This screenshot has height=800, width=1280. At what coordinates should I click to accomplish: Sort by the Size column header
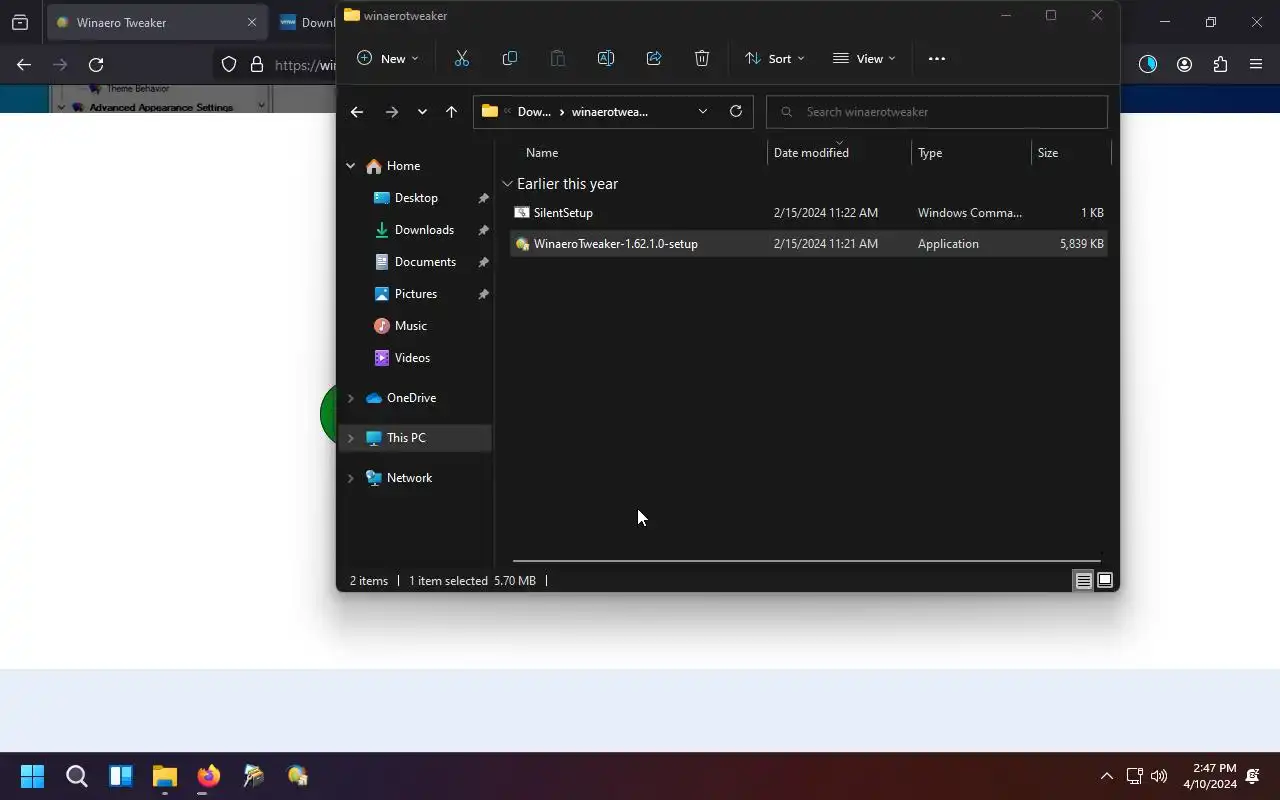tap(1048, 153)
